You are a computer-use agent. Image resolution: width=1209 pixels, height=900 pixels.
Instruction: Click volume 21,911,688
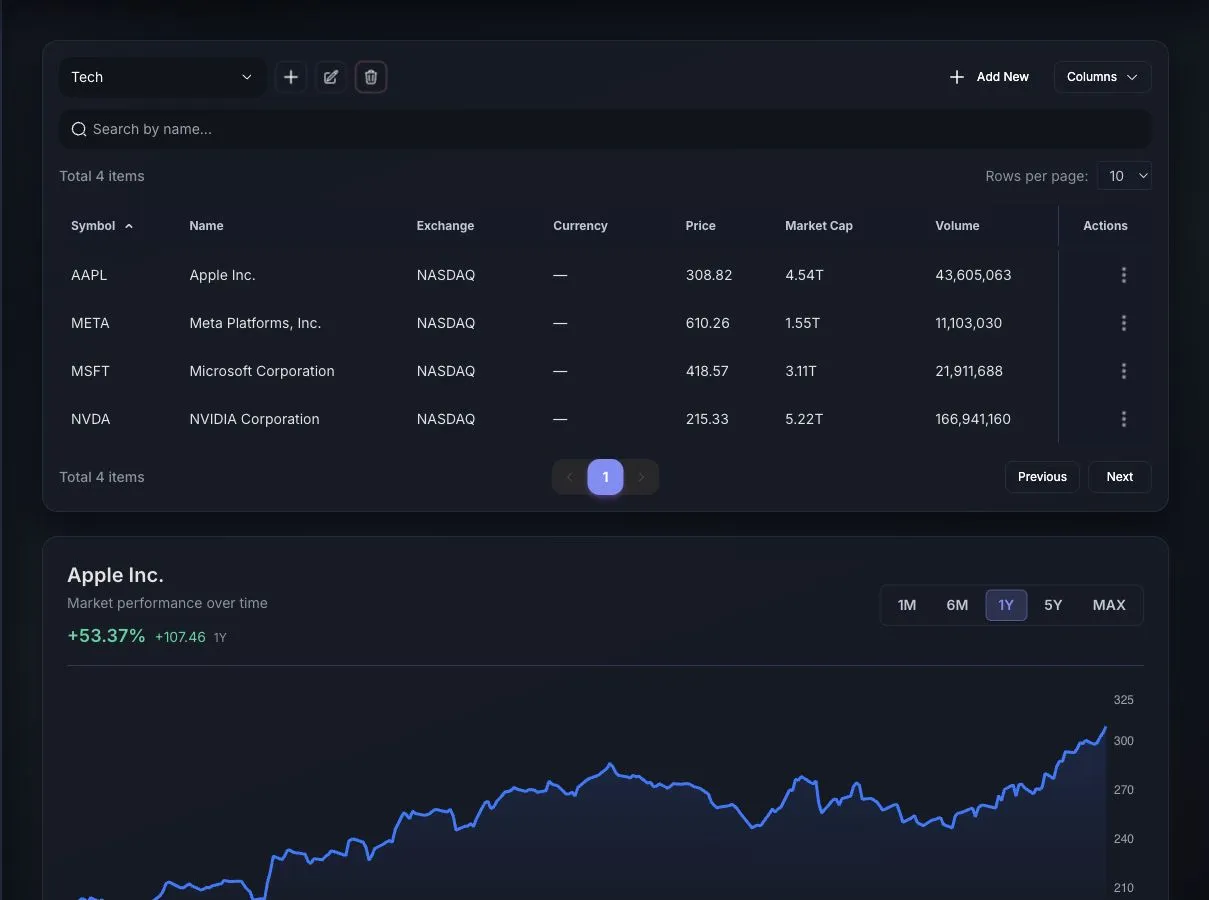(x=969, y=371)
